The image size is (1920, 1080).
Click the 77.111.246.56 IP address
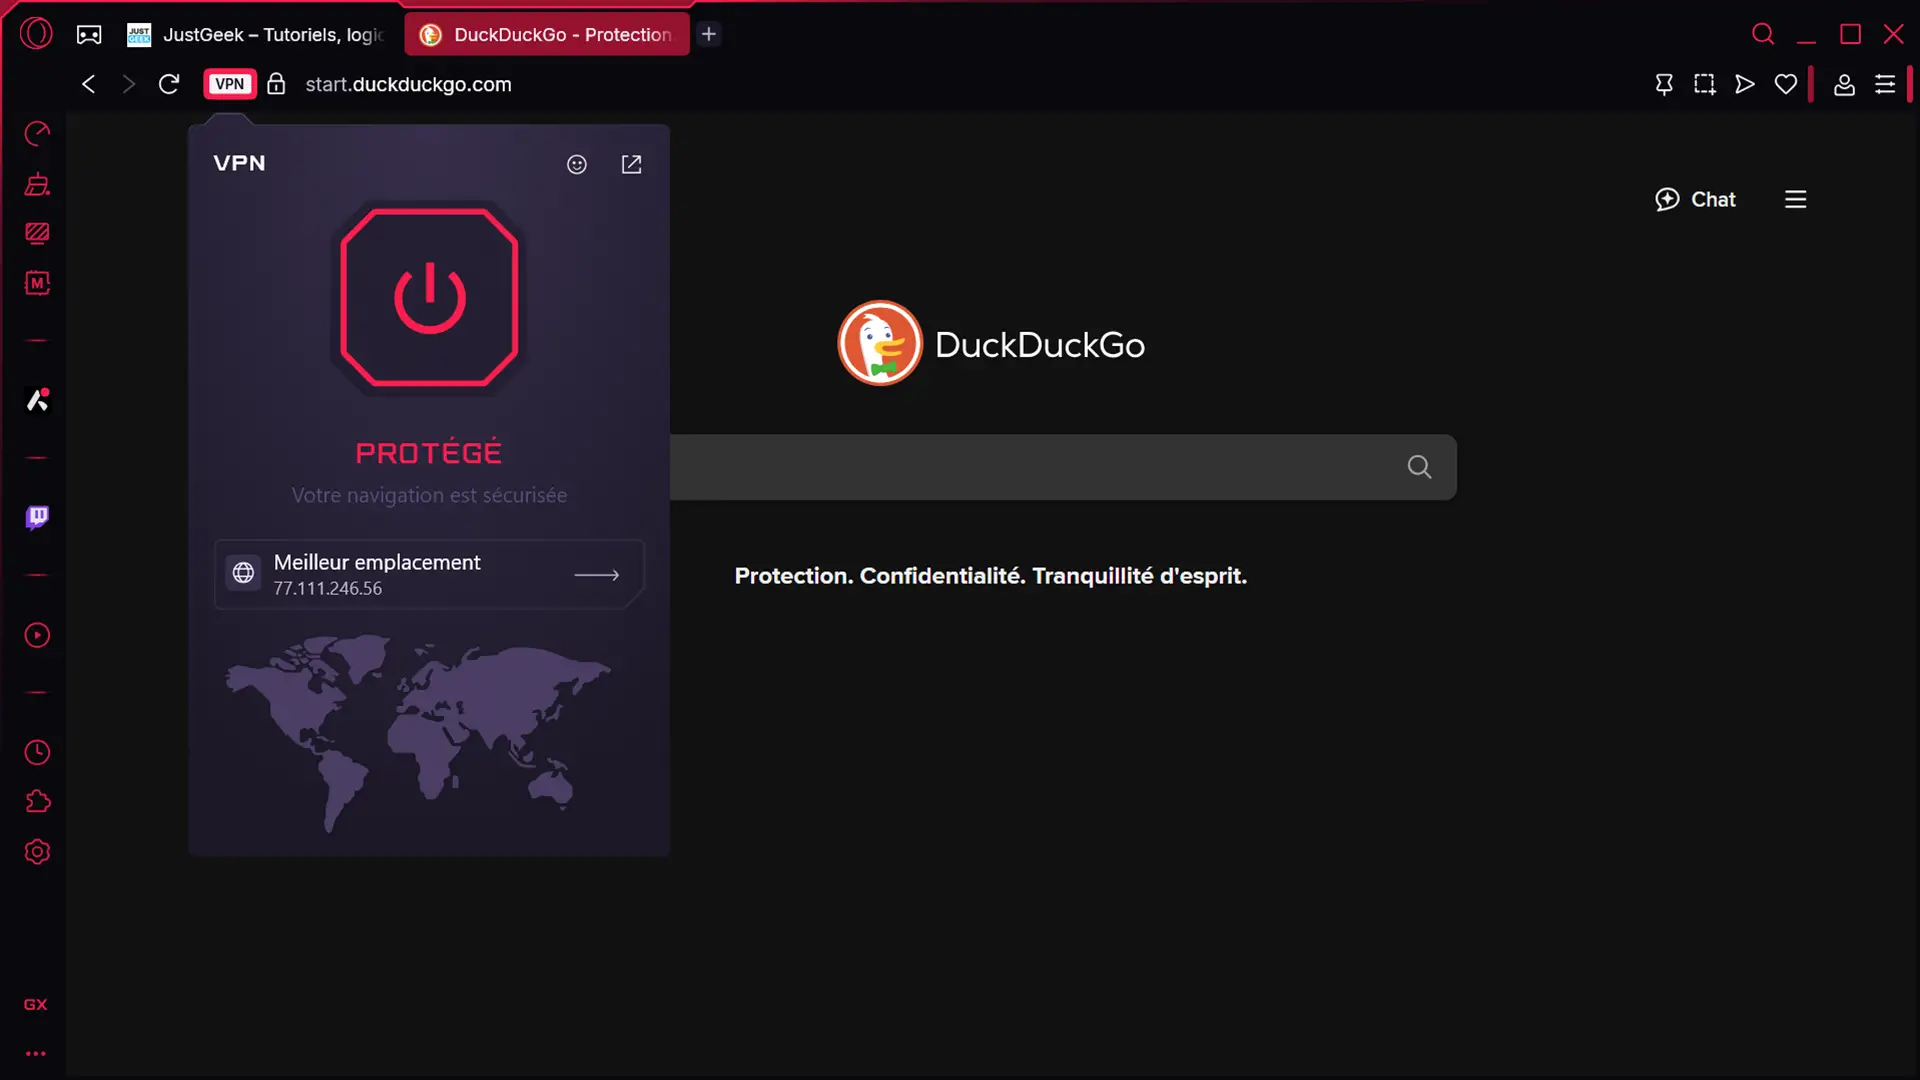tap(328, 589)
